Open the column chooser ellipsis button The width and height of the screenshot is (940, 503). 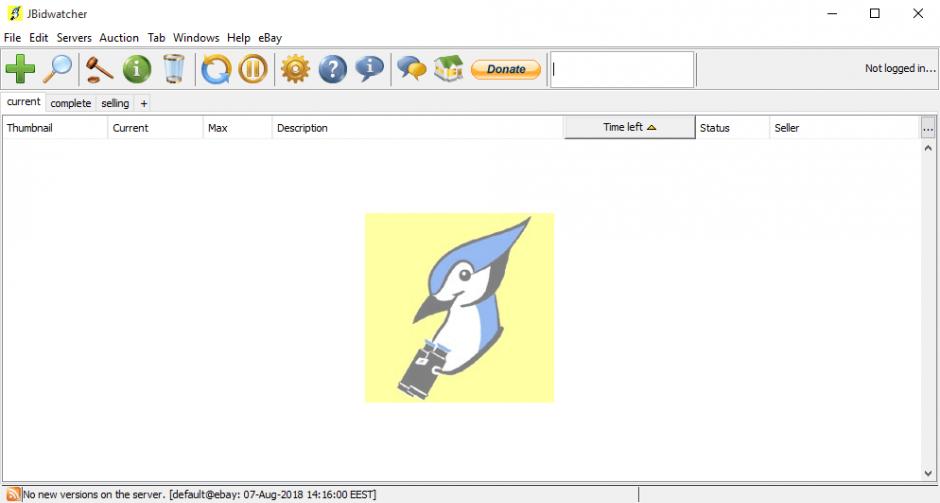tap(928, 128)
